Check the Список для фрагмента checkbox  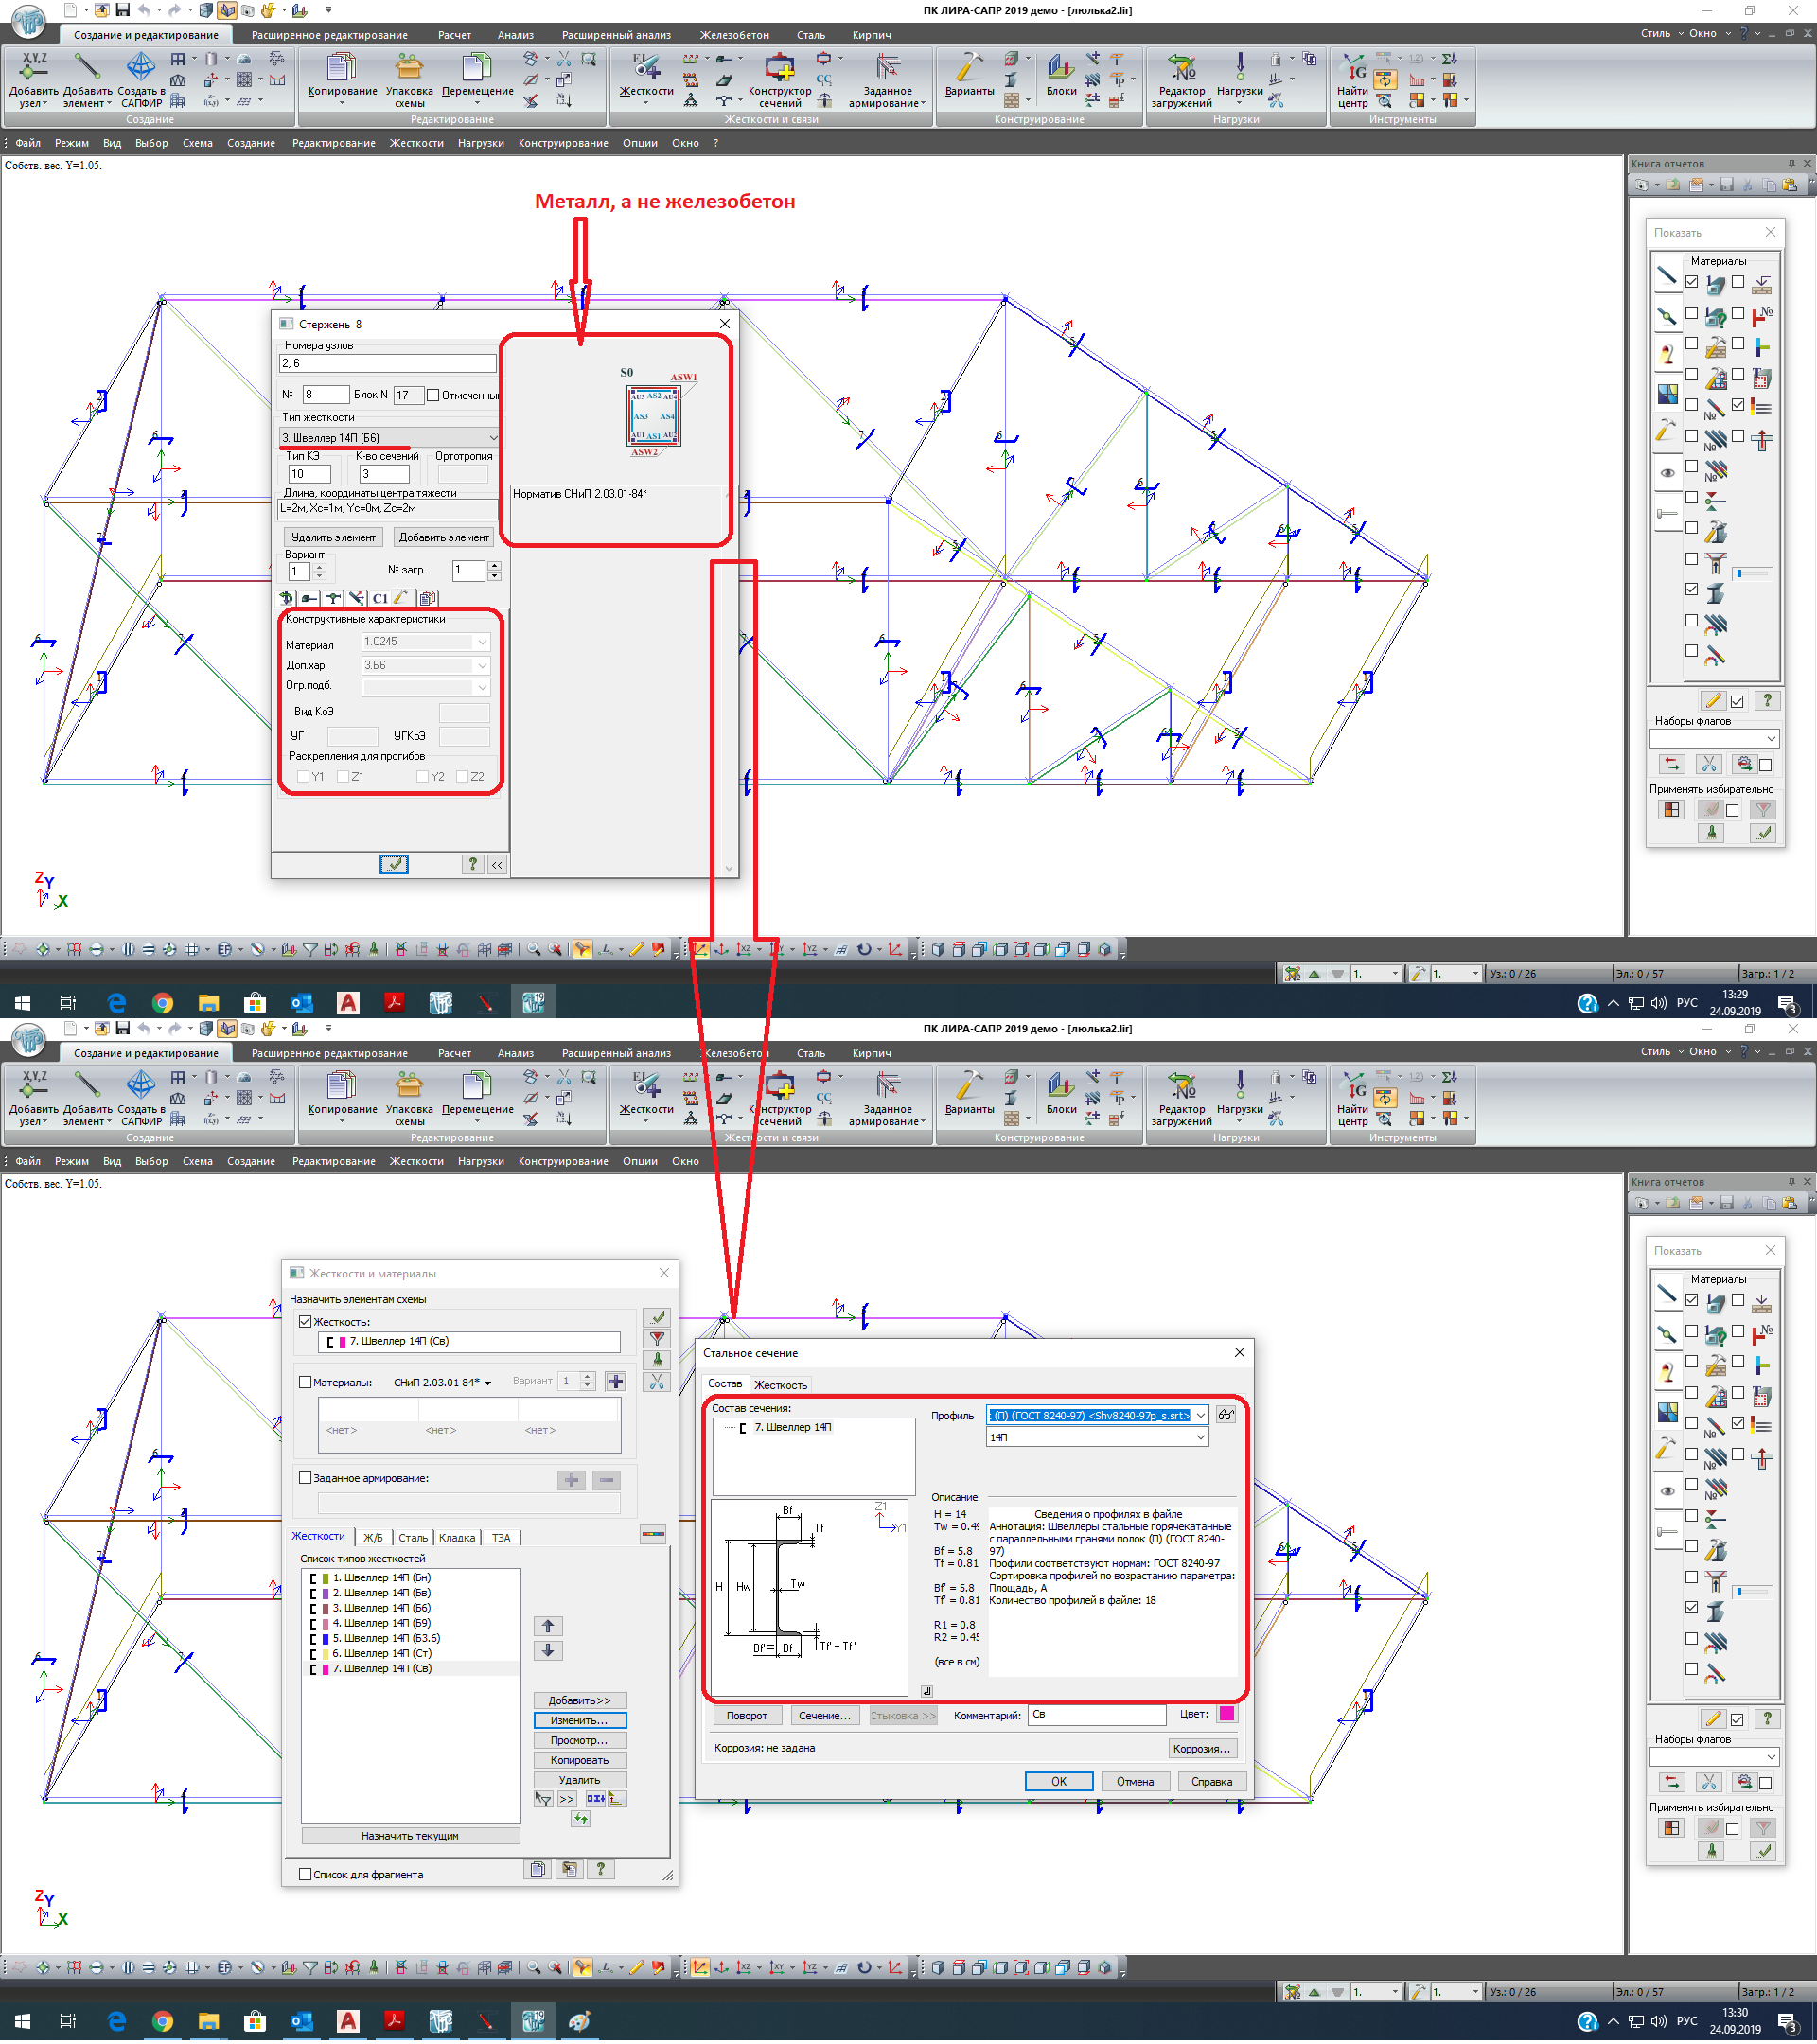point(306,1874)
